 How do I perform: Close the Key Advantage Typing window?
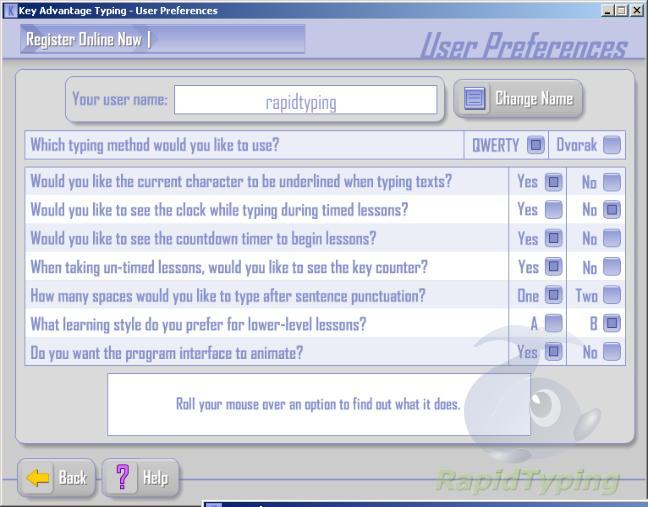[x=637, y=10]
